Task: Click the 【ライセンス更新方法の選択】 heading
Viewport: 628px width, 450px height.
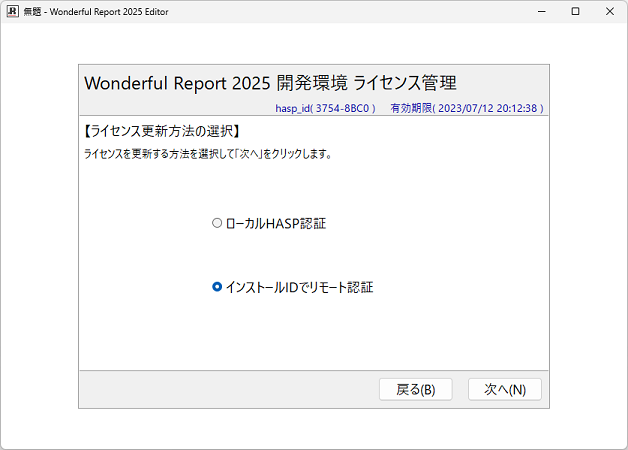Action: 162,131
